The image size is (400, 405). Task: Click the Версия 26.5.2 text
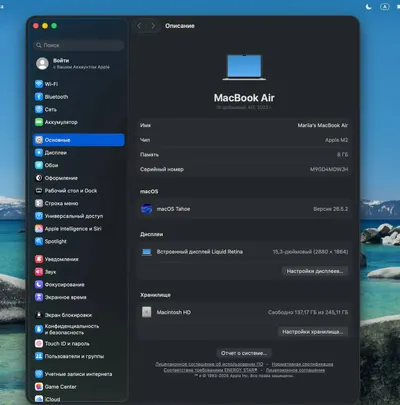click(x=330, y=209)
